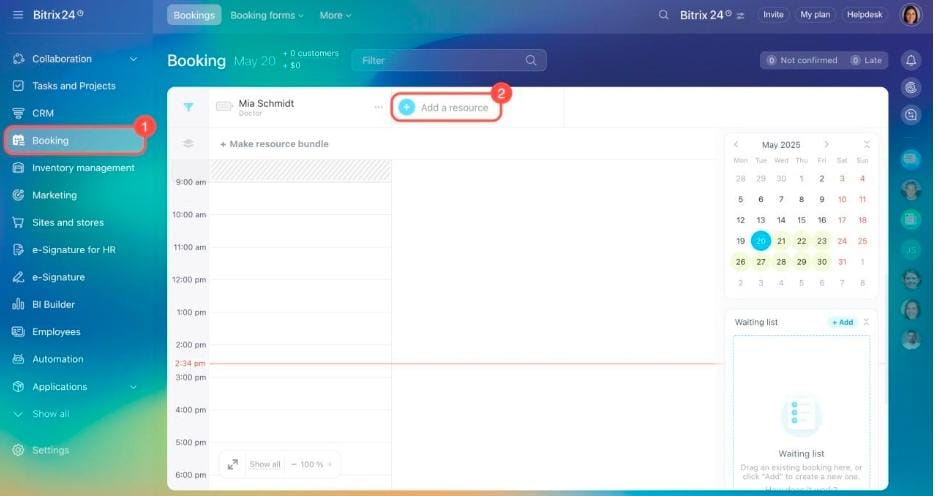Click the teal funnel filter icon

[x=188, y=107]
